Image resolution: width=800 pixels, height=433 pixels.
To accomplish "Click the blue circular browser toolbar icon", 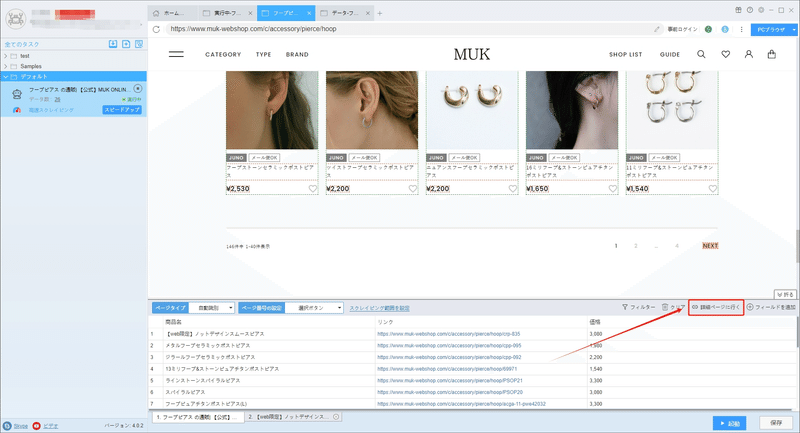I will click(724, 29).
